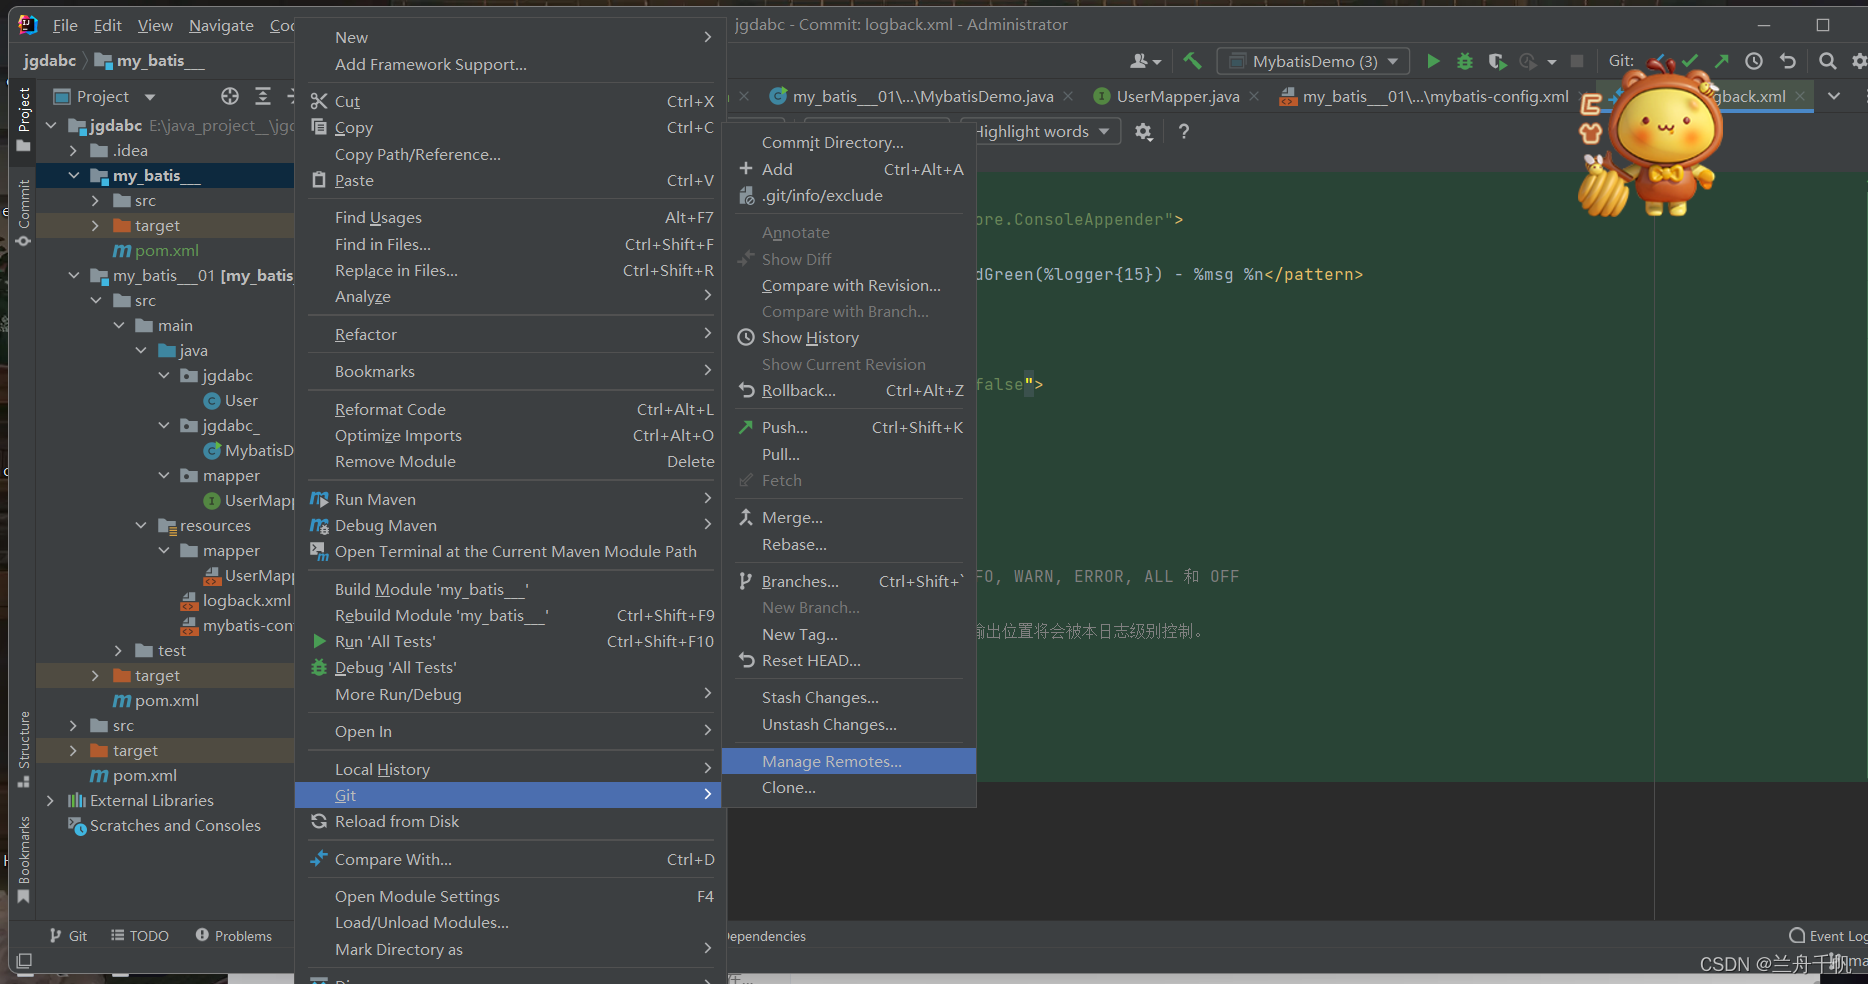Switch to the mybatis-config.xml tab
Image resolution: width=1868 pixels, height=984 pixels.
tap(1435, 96)
